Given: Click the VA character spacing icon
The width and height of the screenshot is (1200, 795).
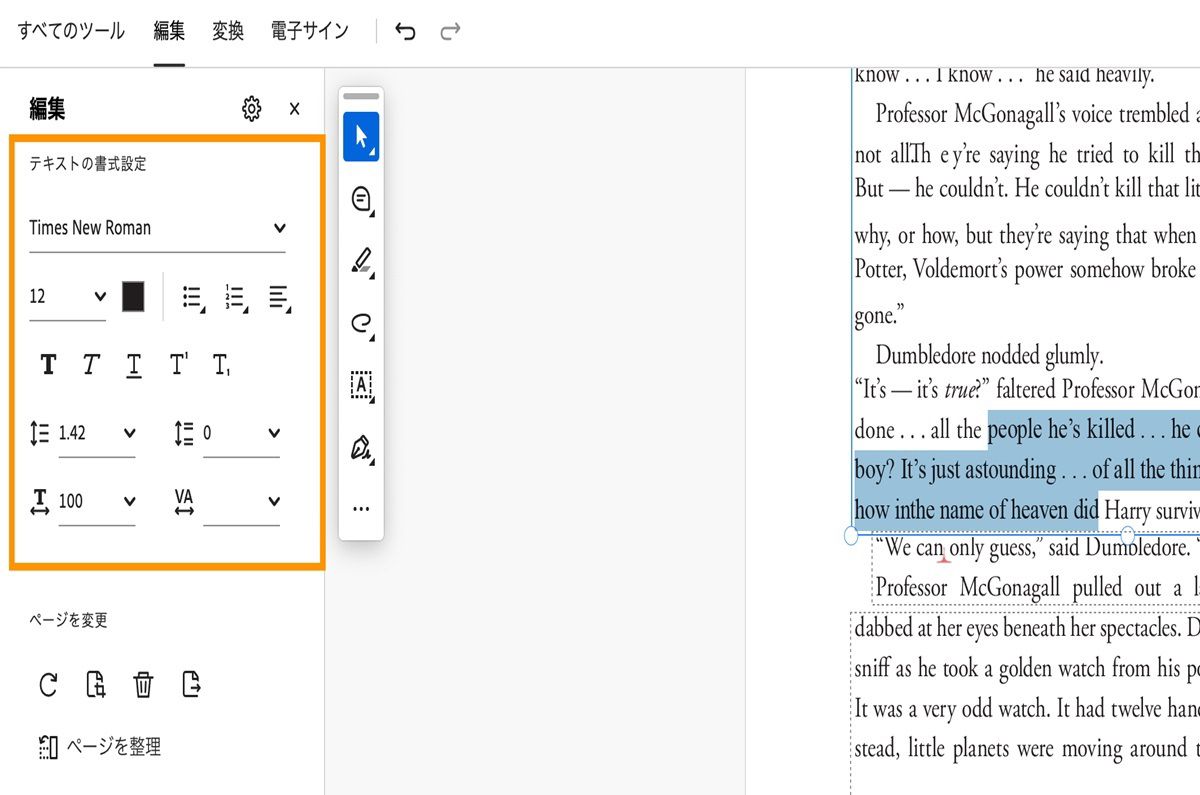Looking at the screenshot, I should 184,501.
